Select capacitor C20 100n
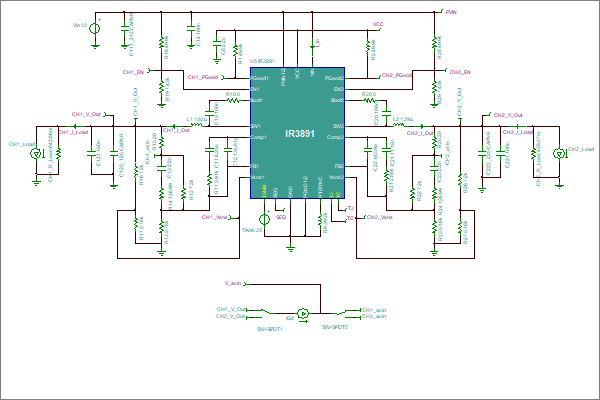 [386, 113]
